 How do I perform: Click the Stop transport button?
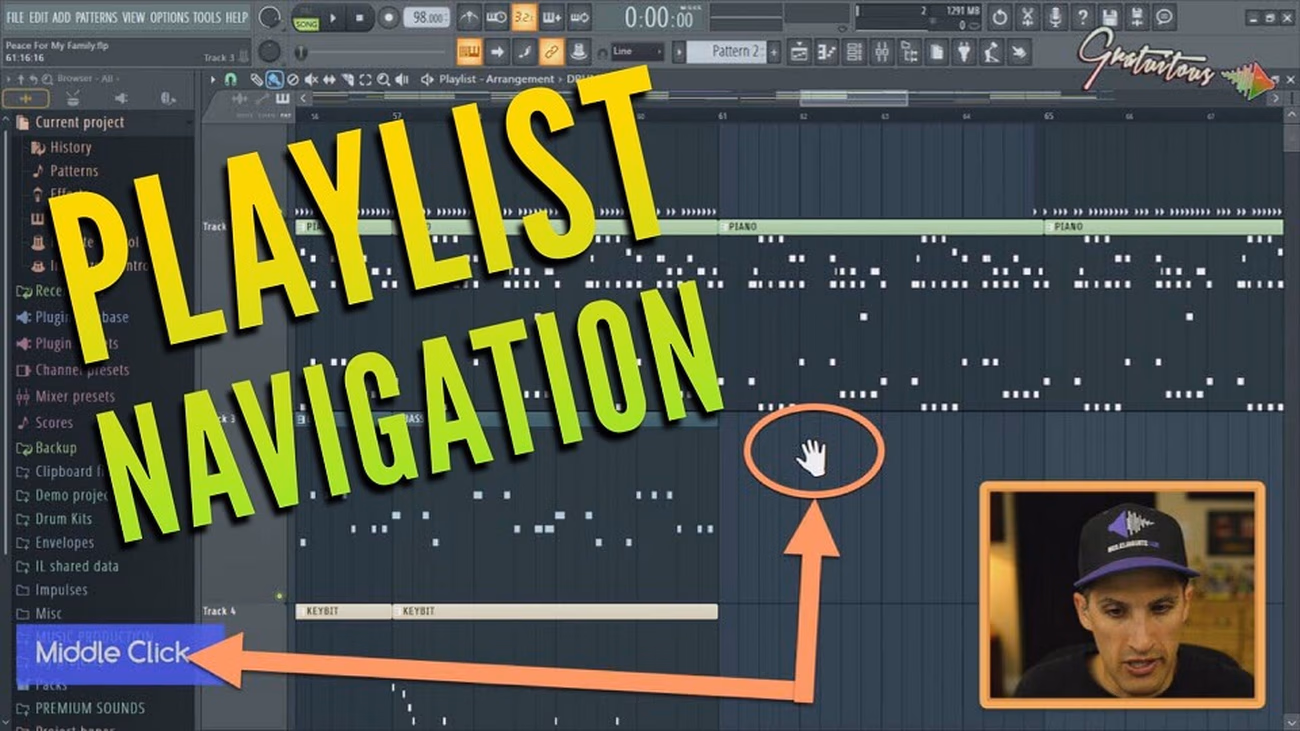point(360,18)
